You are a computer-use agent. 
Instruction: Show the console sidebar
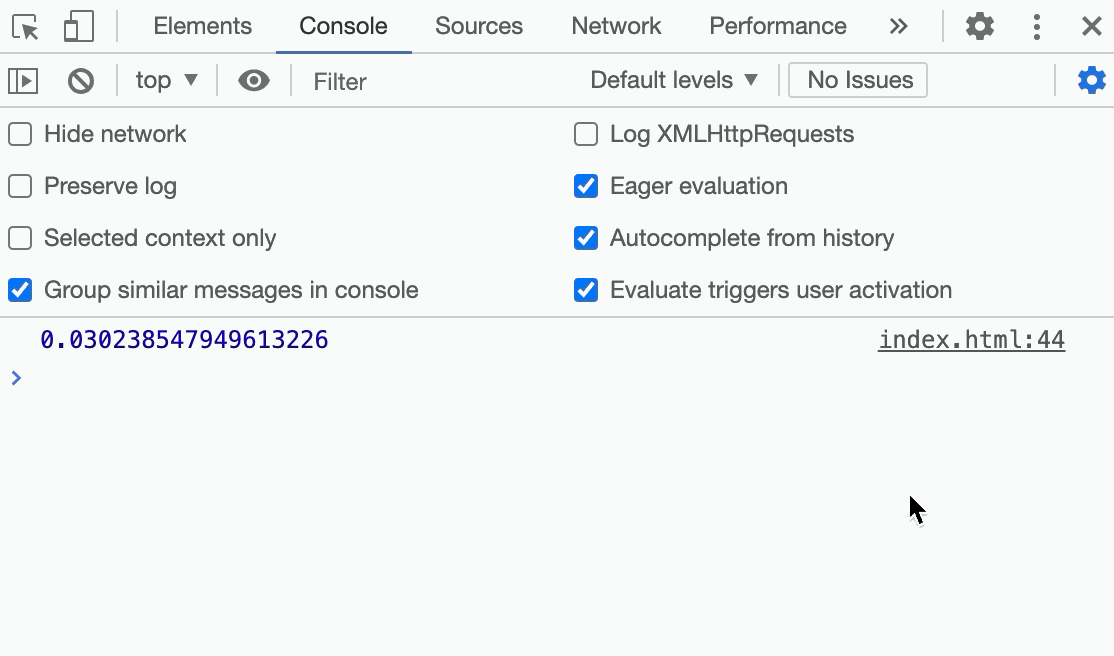(23, 80)
